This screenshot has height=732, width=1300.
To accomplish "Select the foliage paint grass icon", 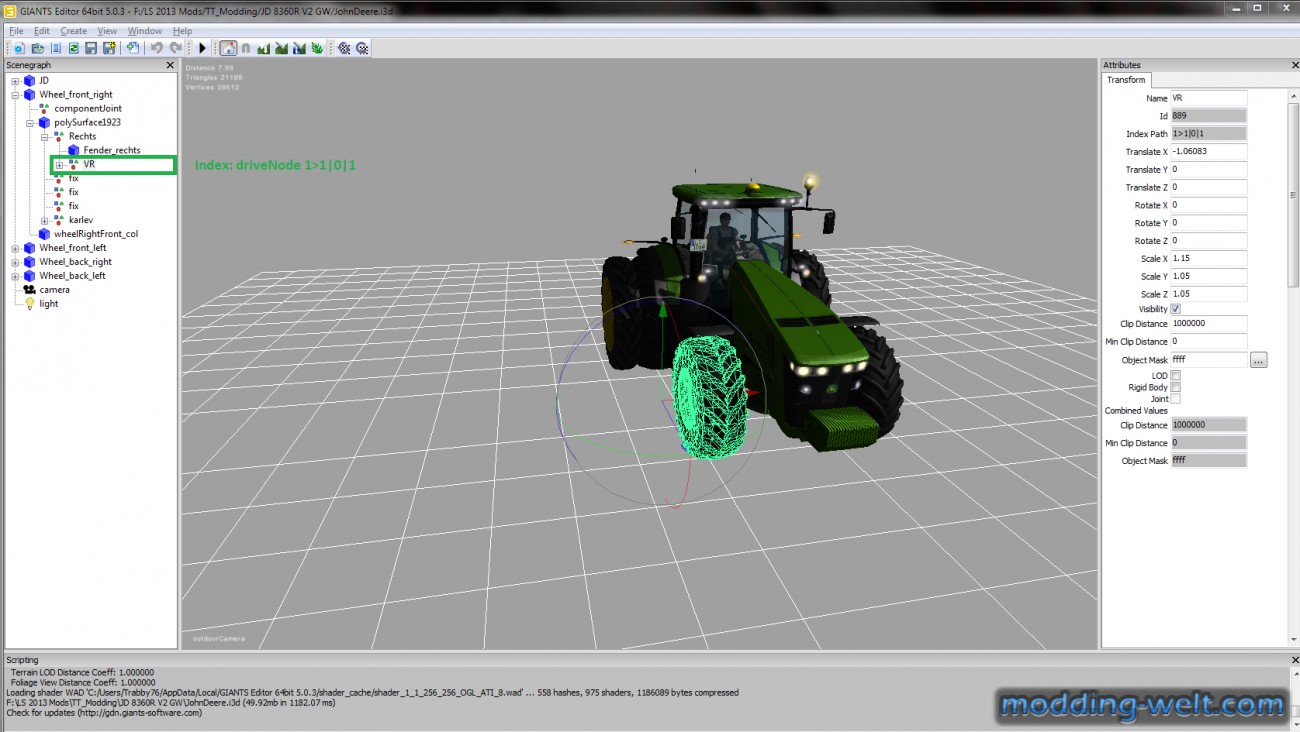I will (318, 48).
